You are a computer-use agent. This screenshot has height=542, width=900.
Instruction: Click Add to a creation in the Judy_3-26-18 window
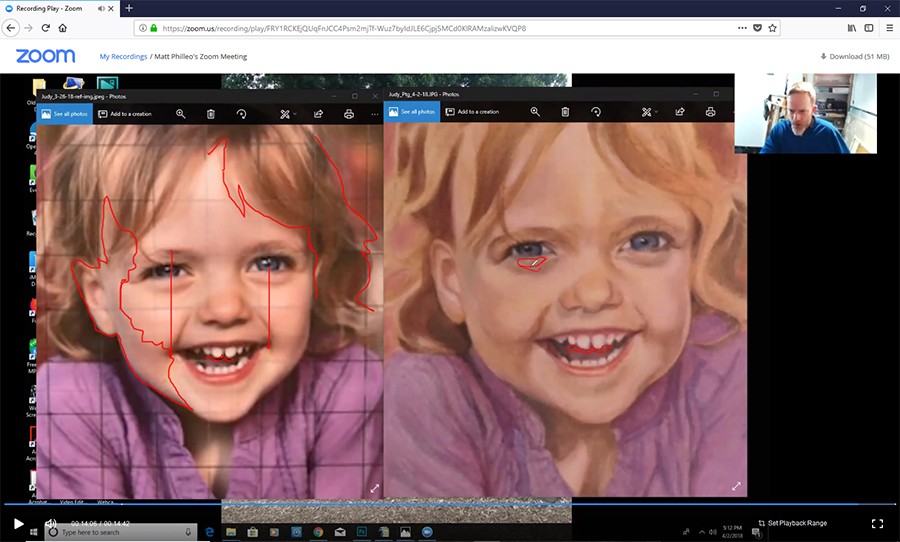pyautogui.click(x=125, y=114)
